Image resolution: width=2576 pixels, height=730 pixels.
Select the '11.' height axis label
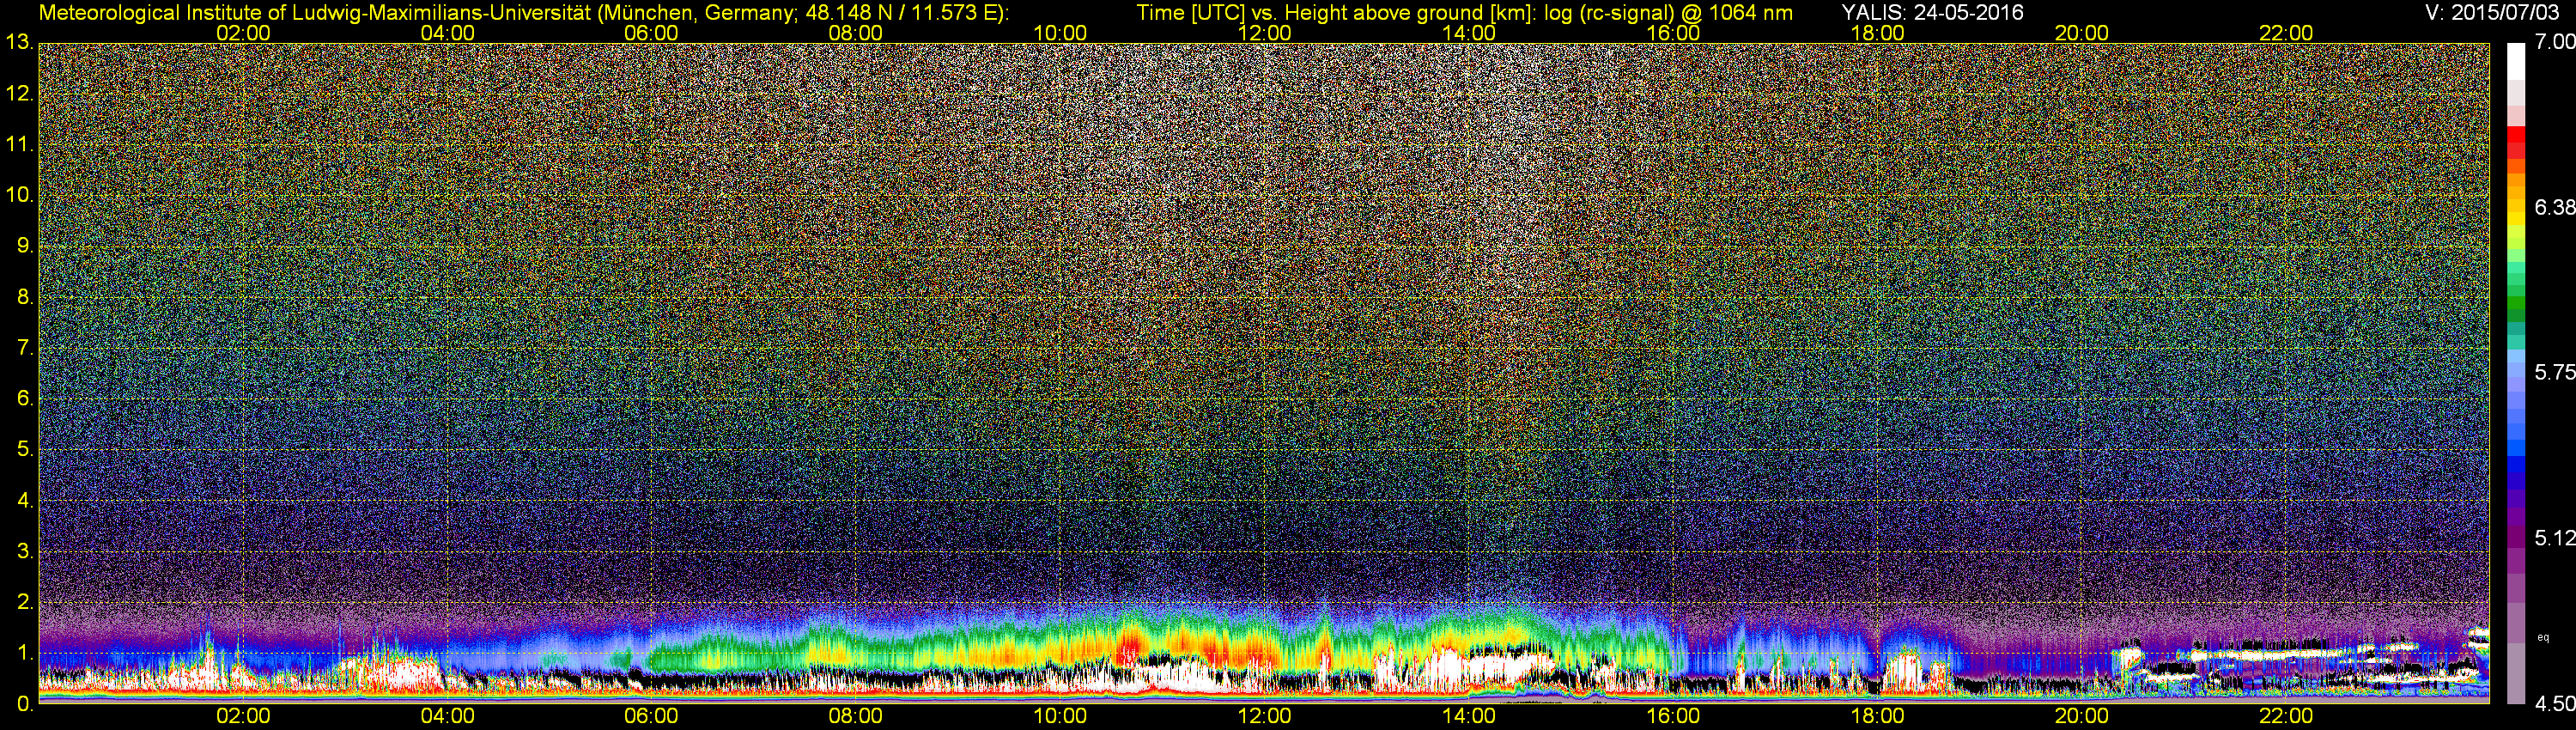pyautogui.click(x=18, y=145)
